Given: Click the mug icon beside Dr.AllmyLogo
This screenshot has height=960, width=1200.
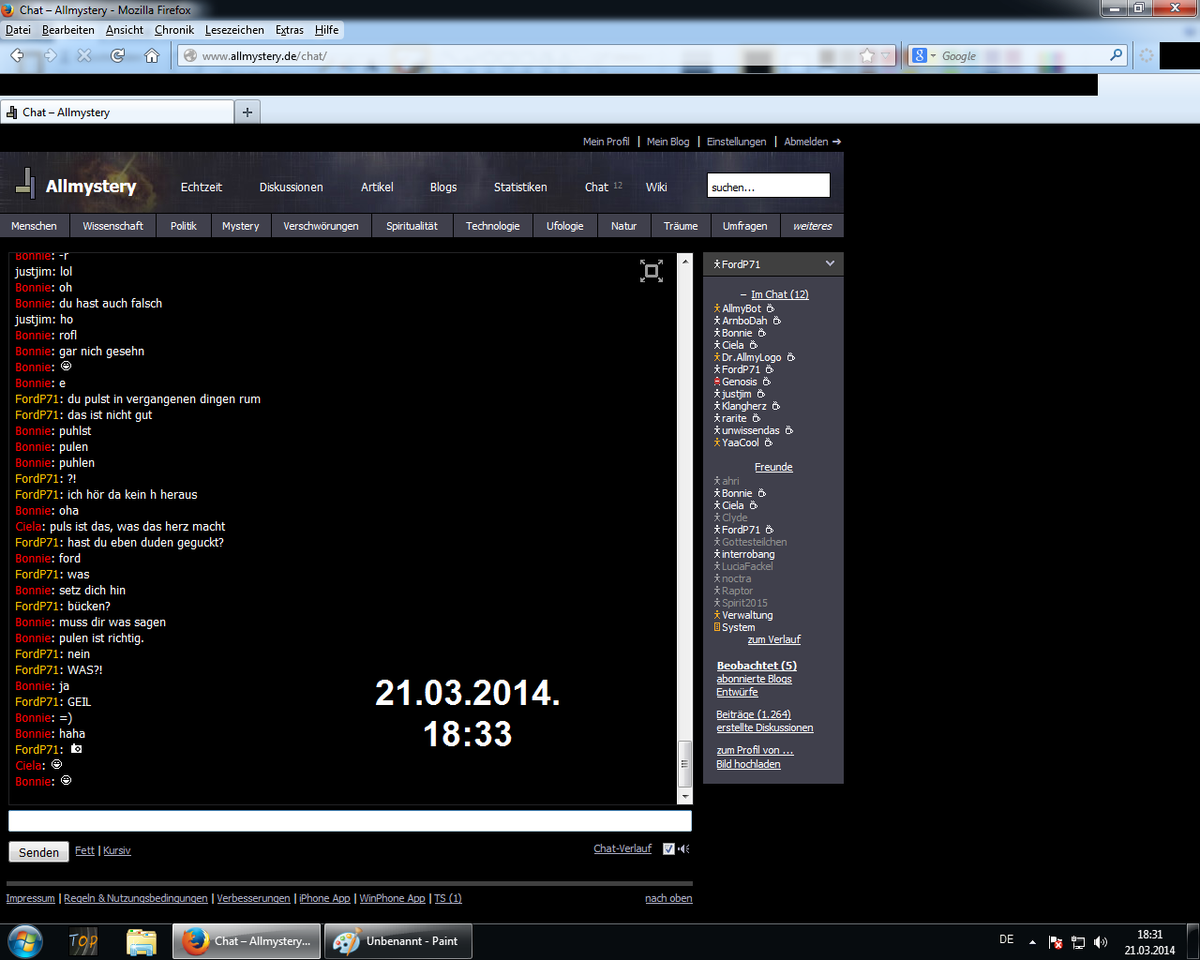Looking at the screenshot, I should click(x=791, y=357).
